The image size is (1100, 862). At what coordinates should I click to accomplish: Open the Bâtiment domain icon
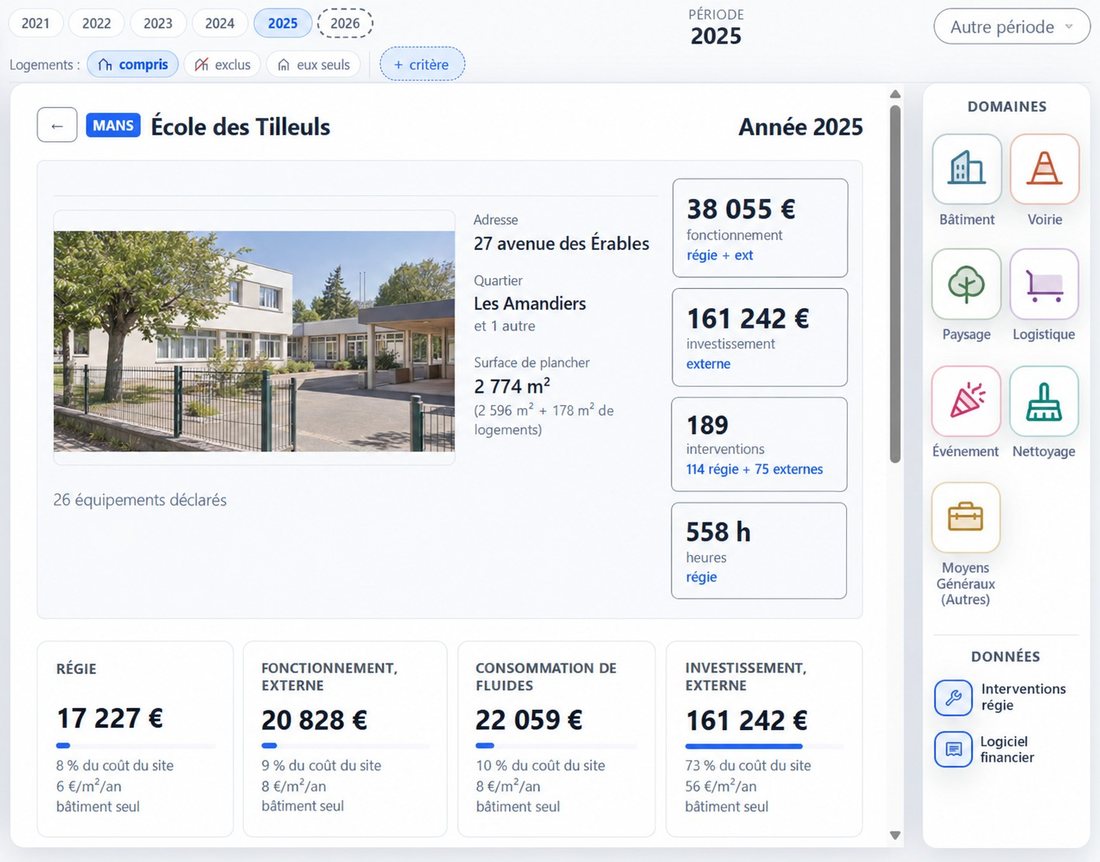click(967, 169)
